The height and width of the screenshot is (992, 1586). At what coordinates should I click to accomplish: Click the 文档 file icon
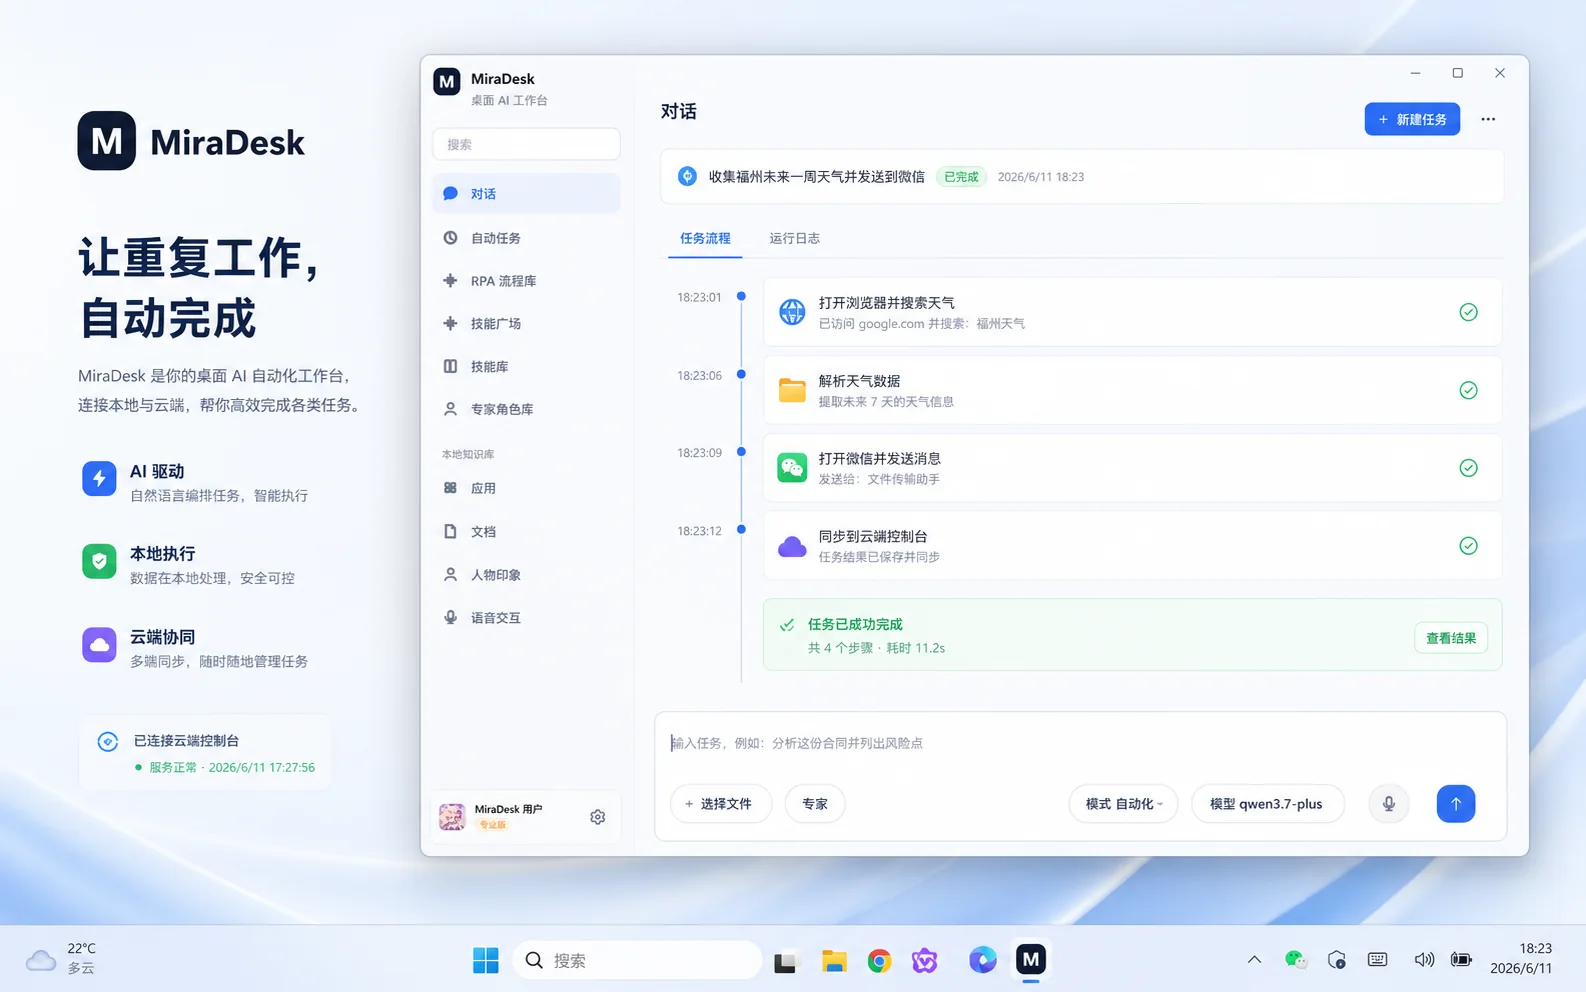[x=450, y=532]
